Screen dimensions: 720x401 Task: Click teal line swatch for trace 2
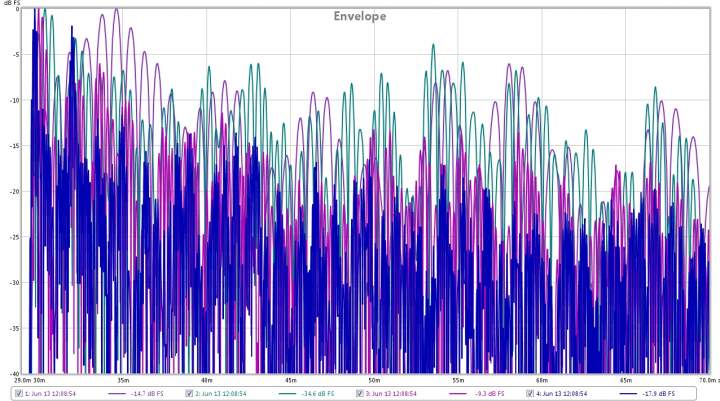coord(287,394)
